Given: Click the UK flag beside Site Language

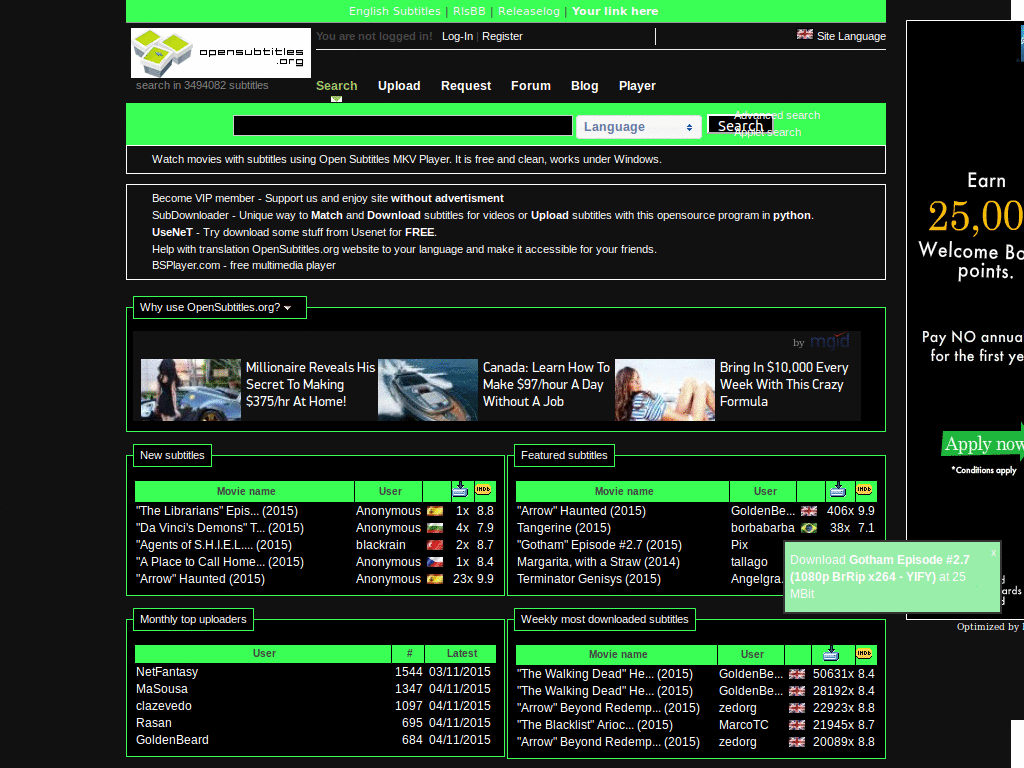Looking at the screenshot, I should 805,35.
